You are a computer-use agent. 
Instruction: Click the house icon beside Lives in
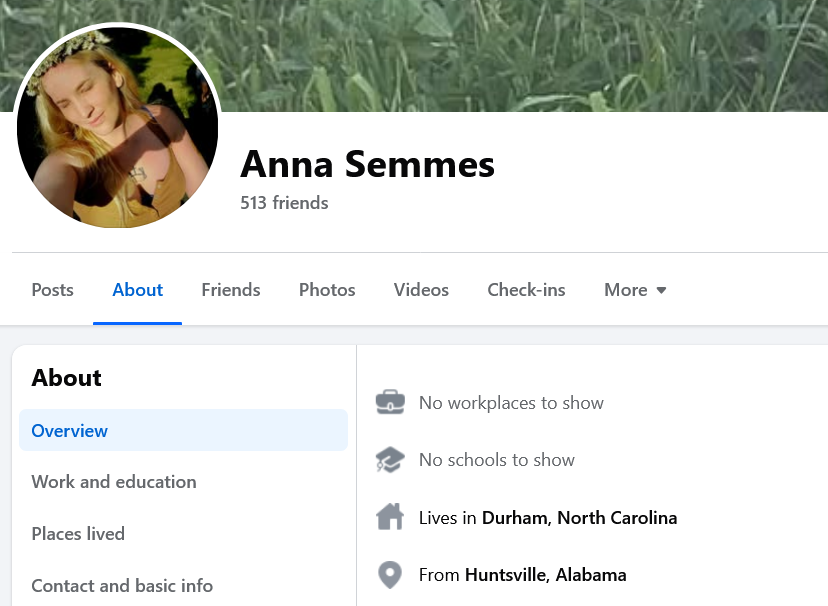[390, 518]
